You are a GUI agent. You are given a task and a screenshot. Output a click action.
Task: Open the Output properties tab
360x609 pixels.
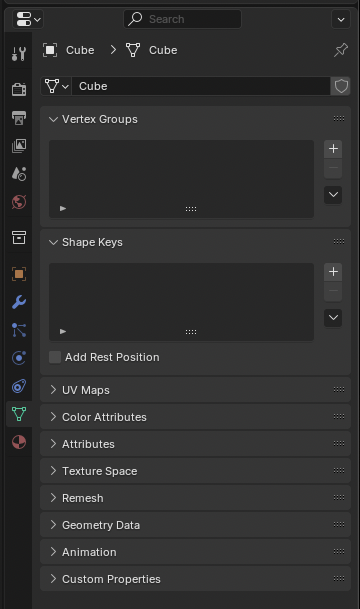pyautogui.click(x=19, y=118)
